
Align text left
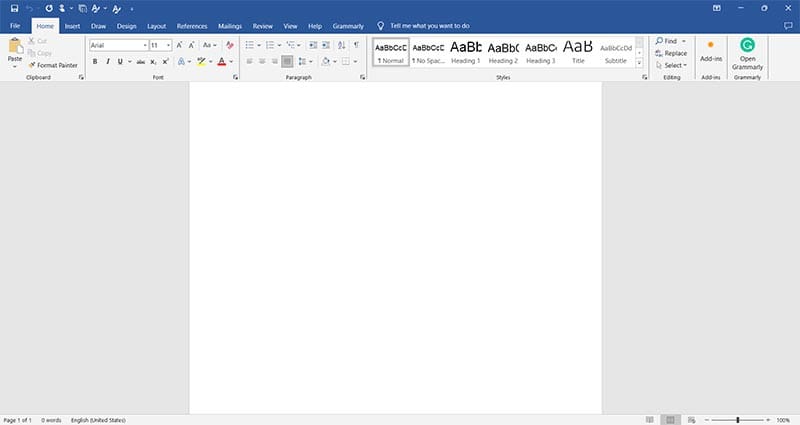(249, 62)
